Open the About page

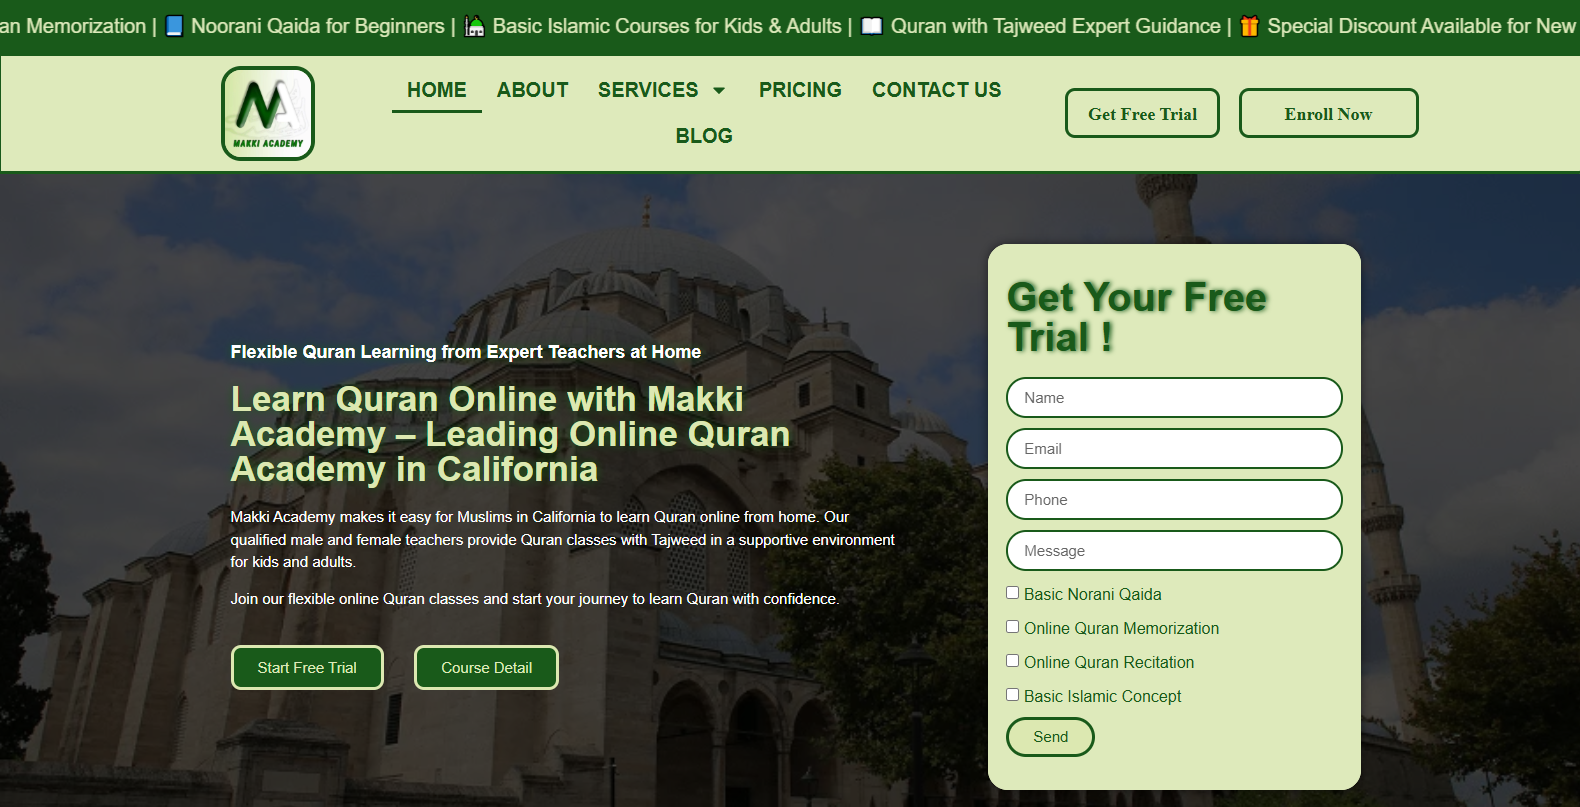point(533,90)
